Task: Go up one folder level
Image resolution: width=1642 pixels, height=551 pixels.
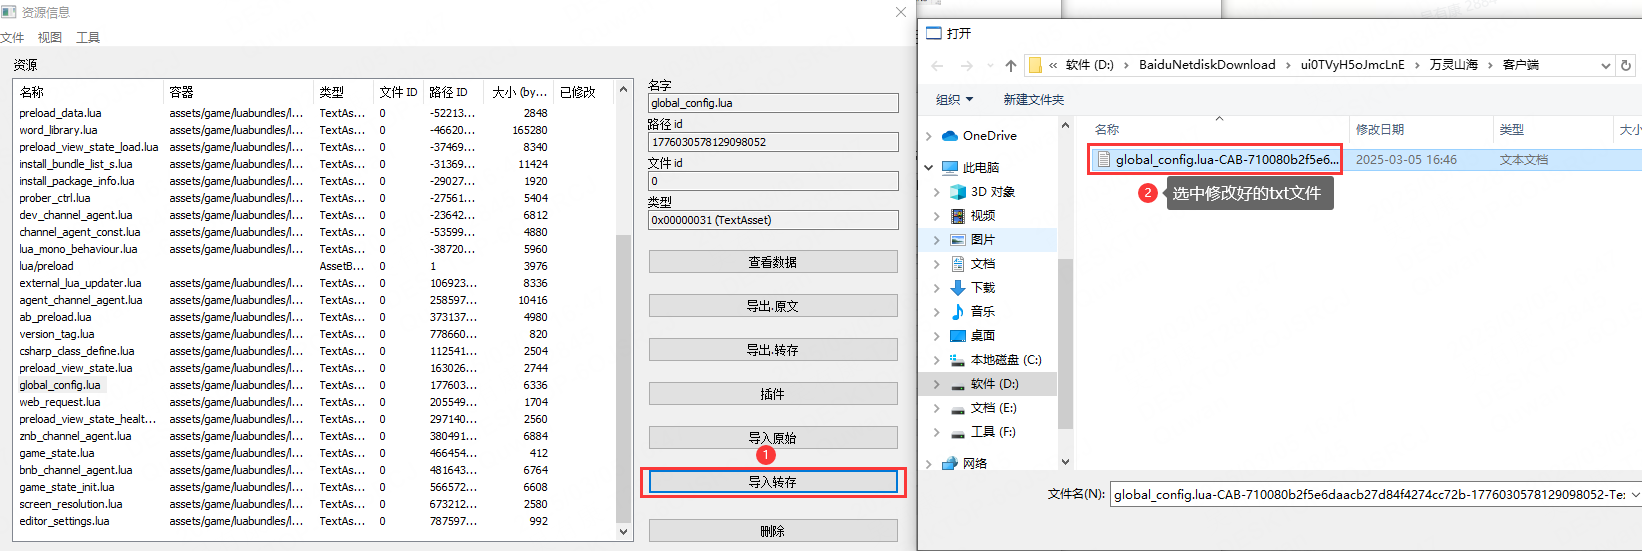Action: (1011, 66)
